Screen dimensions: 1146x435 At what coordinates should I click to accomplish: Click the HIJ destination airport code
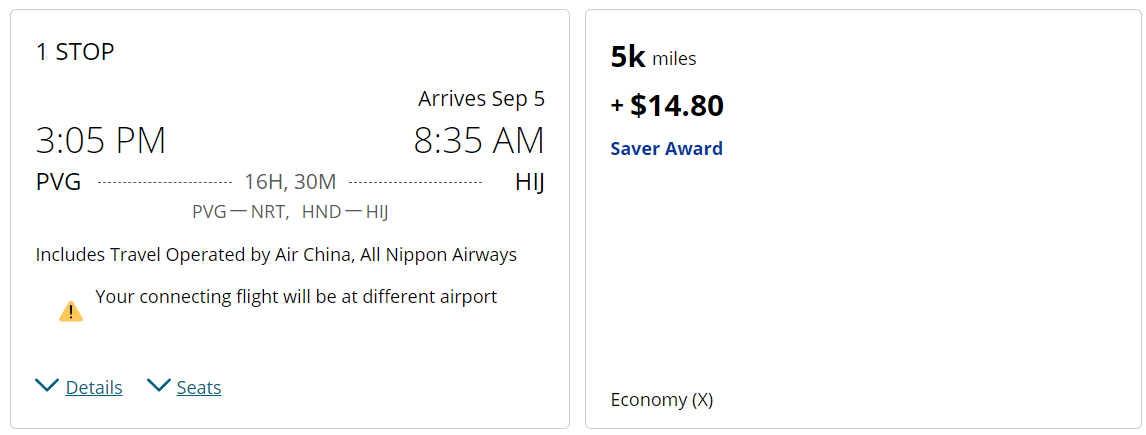click(530, 181)
